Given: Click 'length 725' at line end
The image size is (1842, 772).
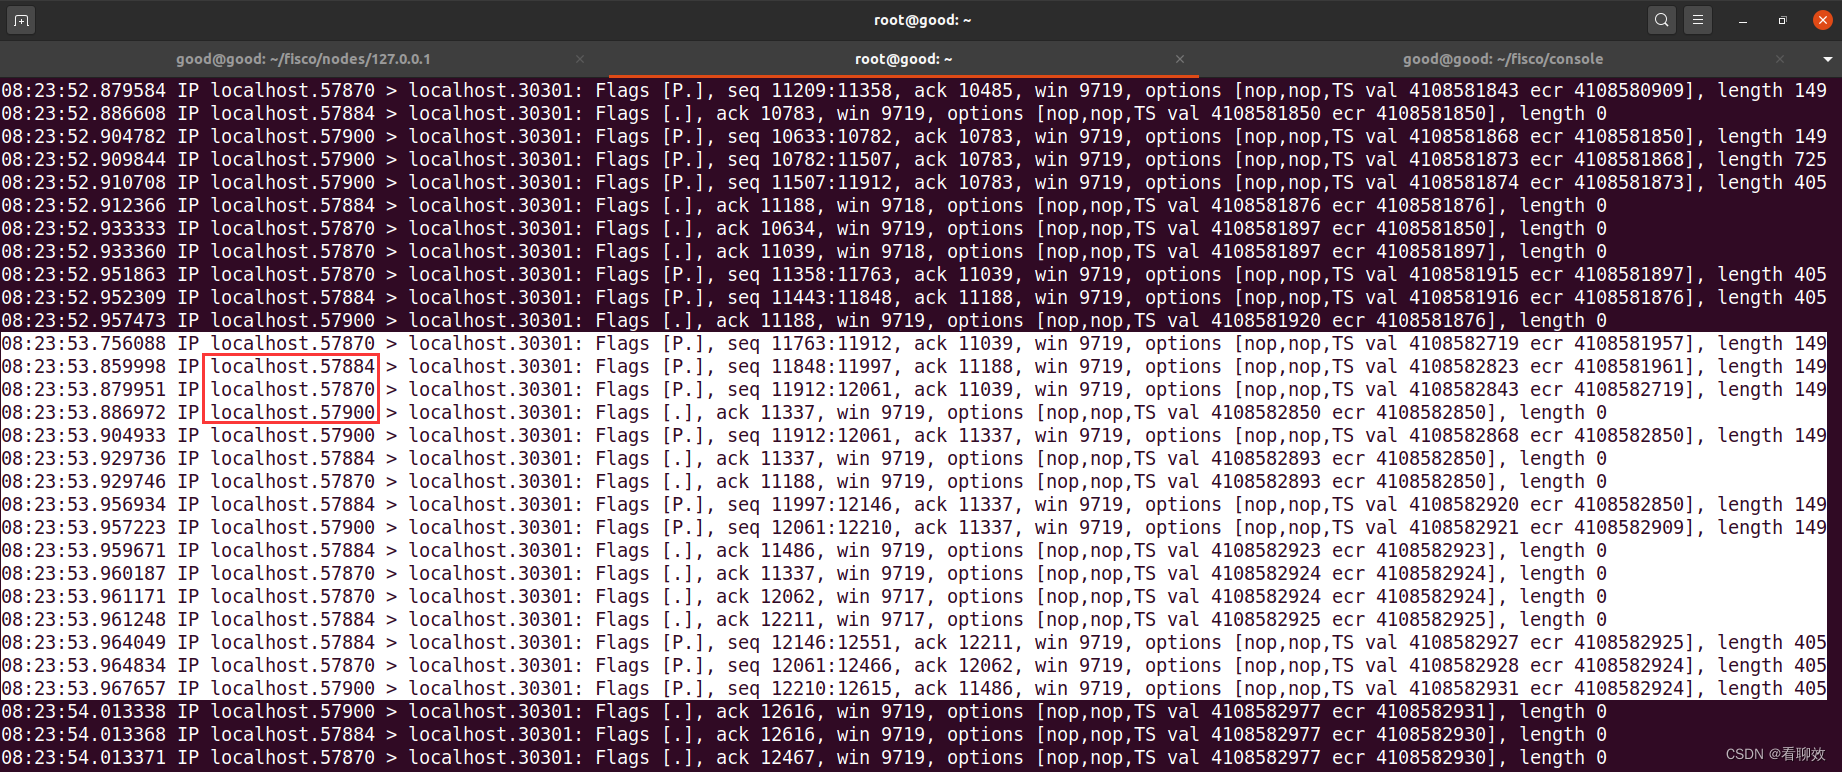Looking at the screenshot, I should (x=1772, y=160).
